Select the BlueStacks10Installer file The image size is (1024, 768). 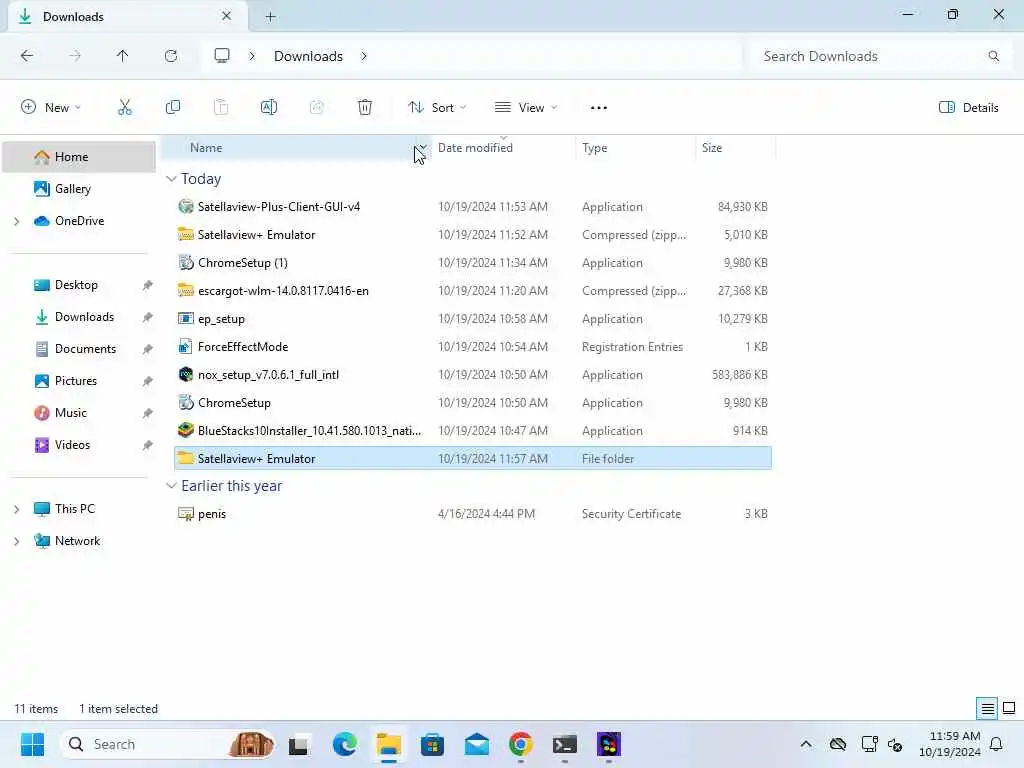pyautogui.click(x=473, y=431)
